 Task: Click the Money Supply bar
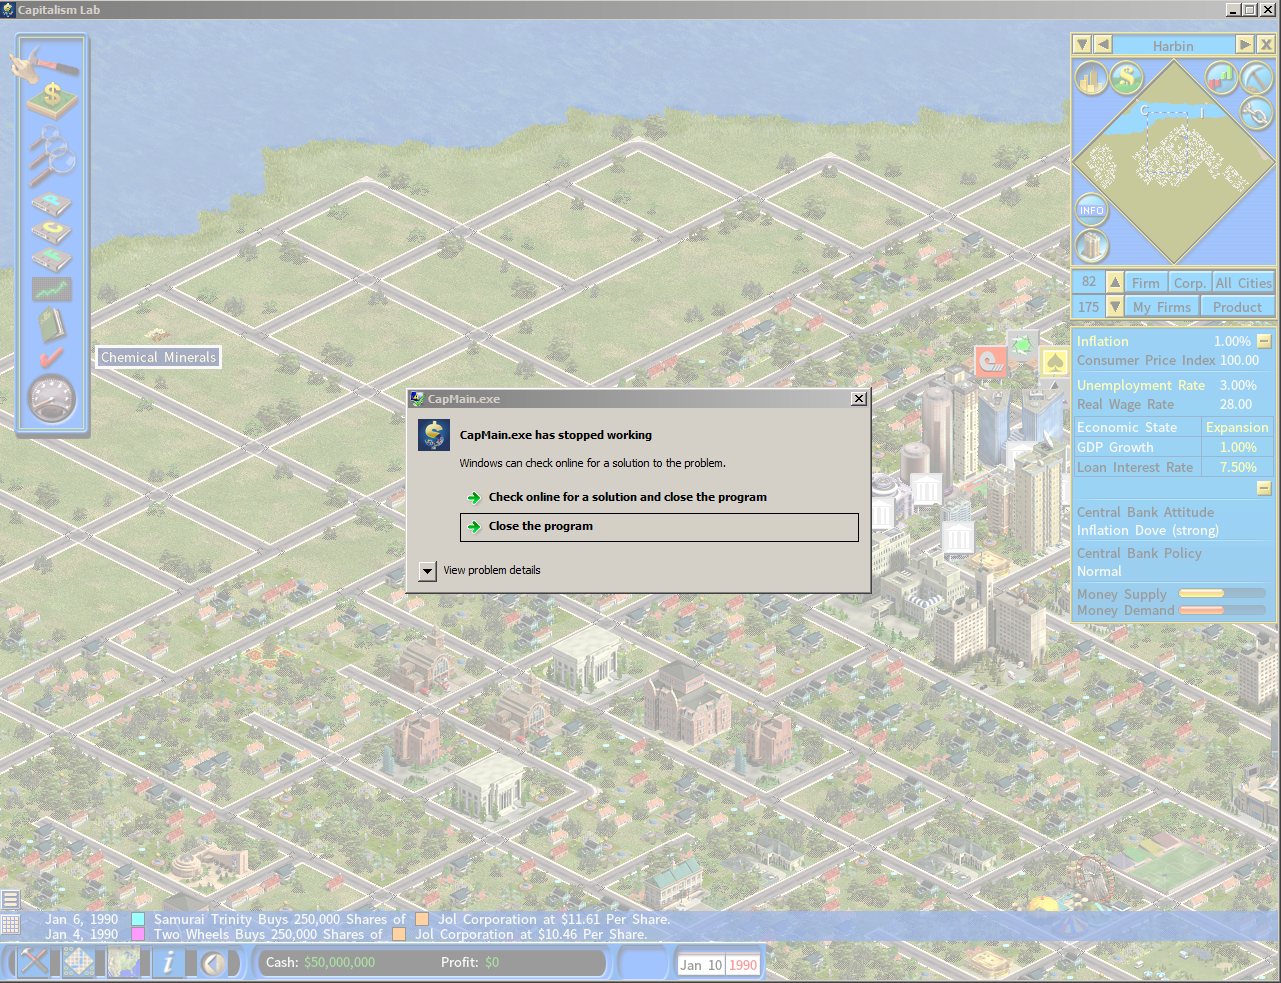(1222, 594)
